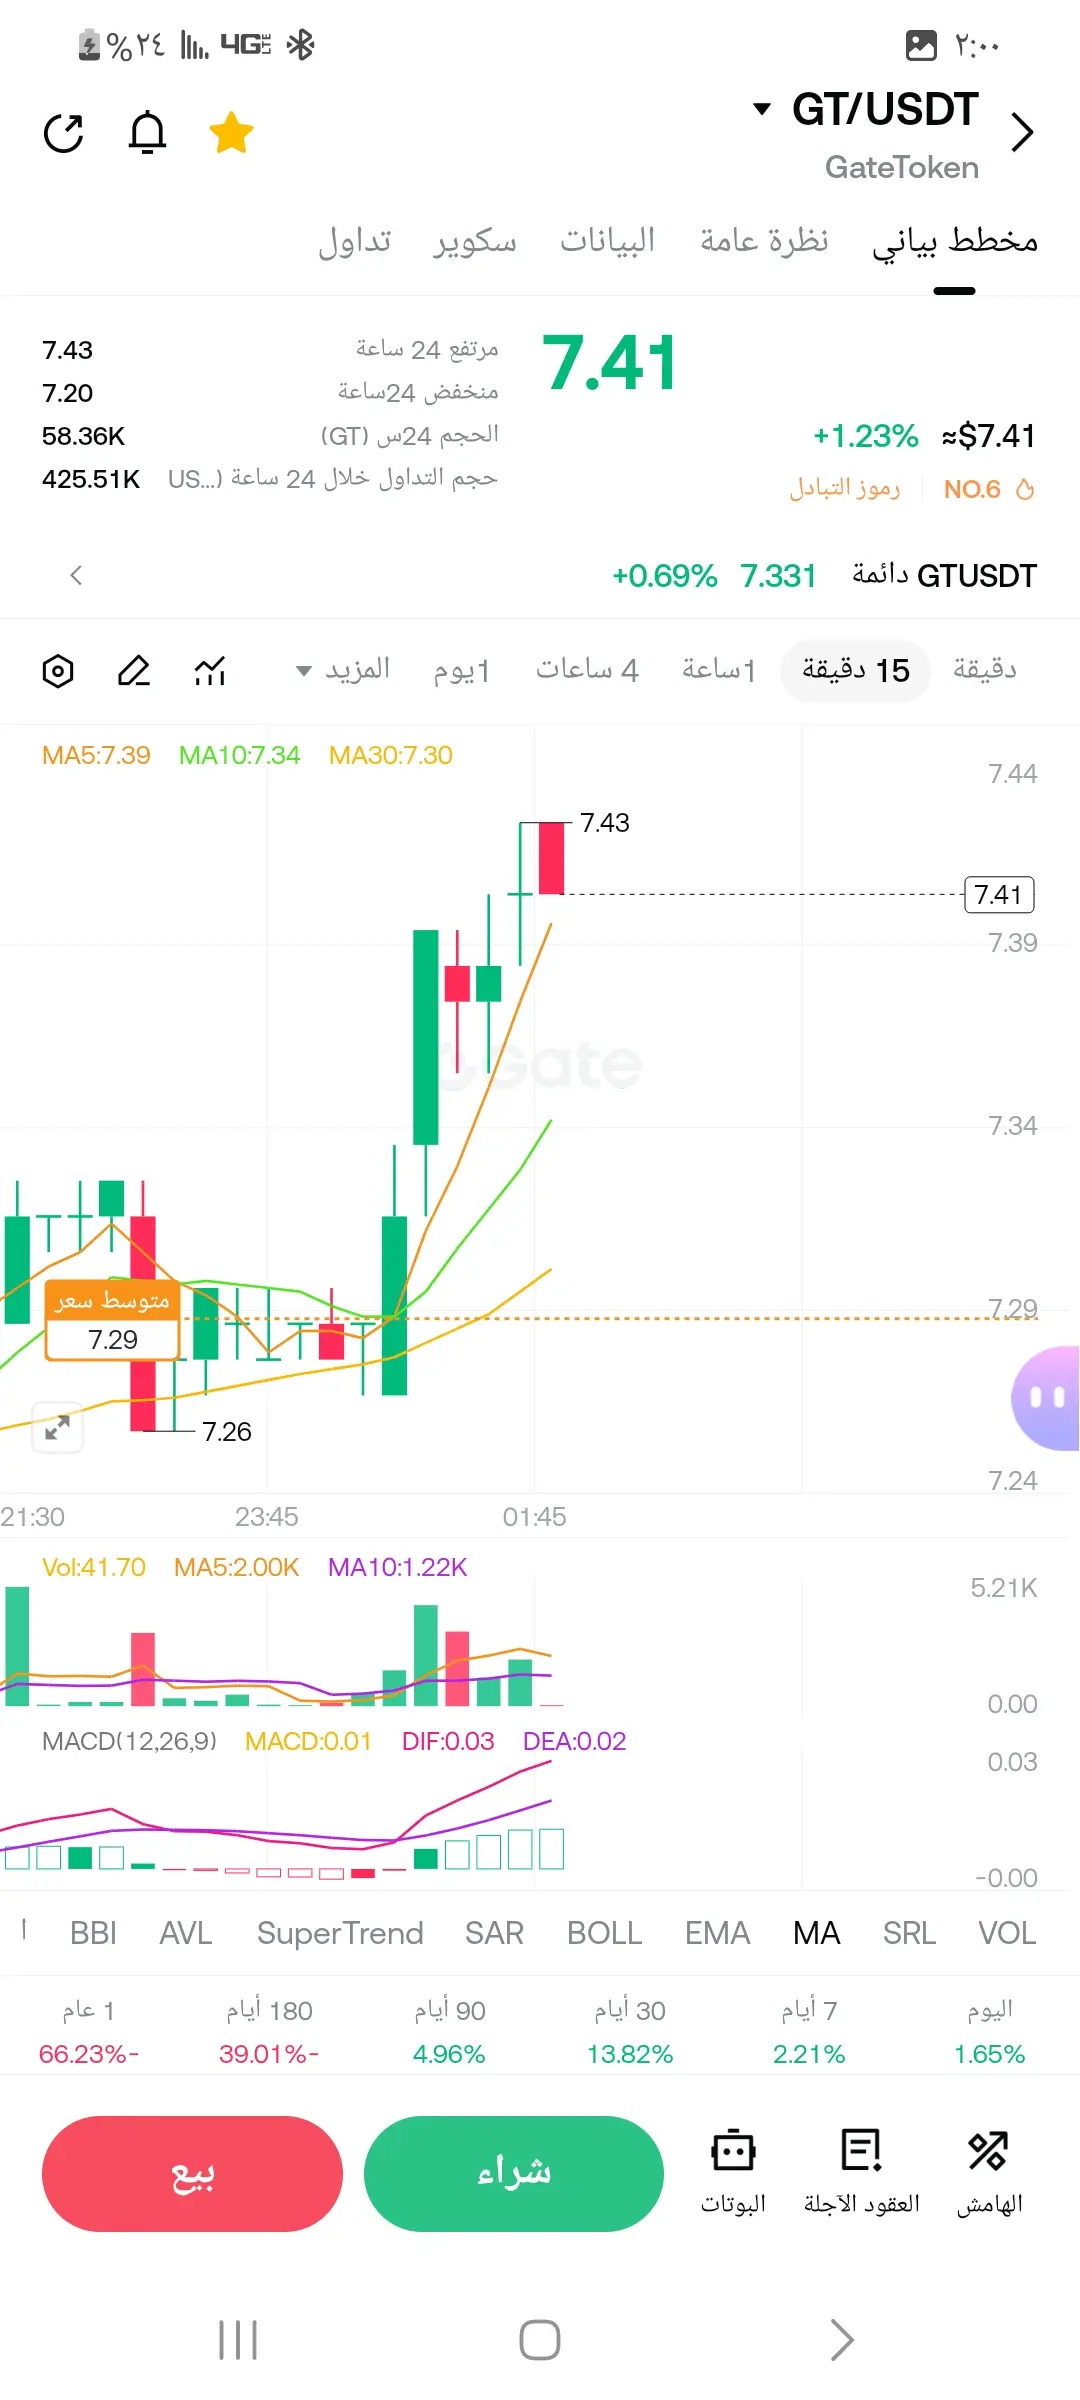
Task: Tap 7 أيام 2.21% performance cell
Action: (x=809, y=2032)
